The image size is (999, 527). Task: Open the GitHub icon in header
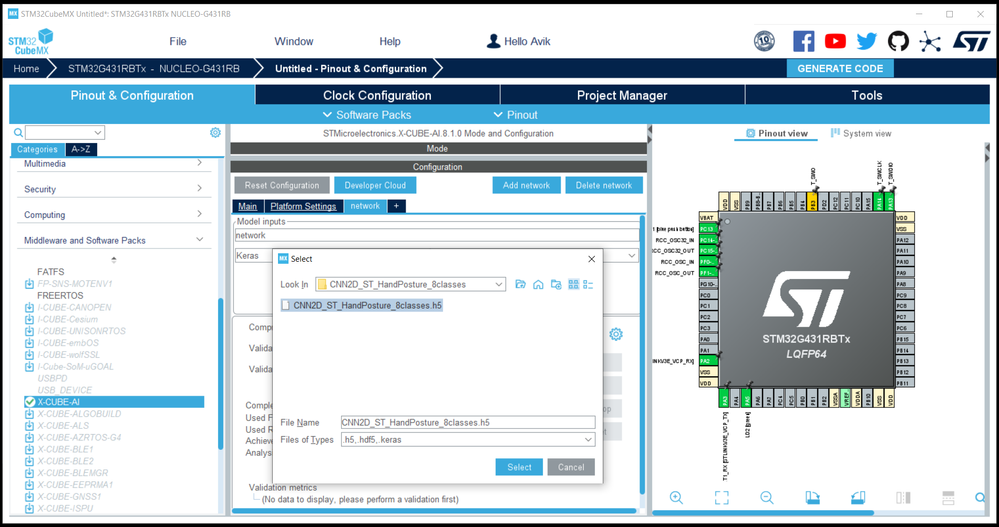[x=898, y=41]
